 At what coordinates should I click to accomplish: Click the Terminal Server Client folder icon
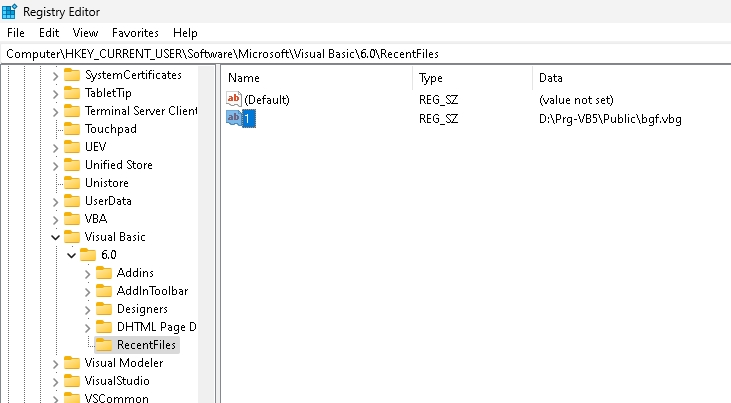click(x=72, y=111)
